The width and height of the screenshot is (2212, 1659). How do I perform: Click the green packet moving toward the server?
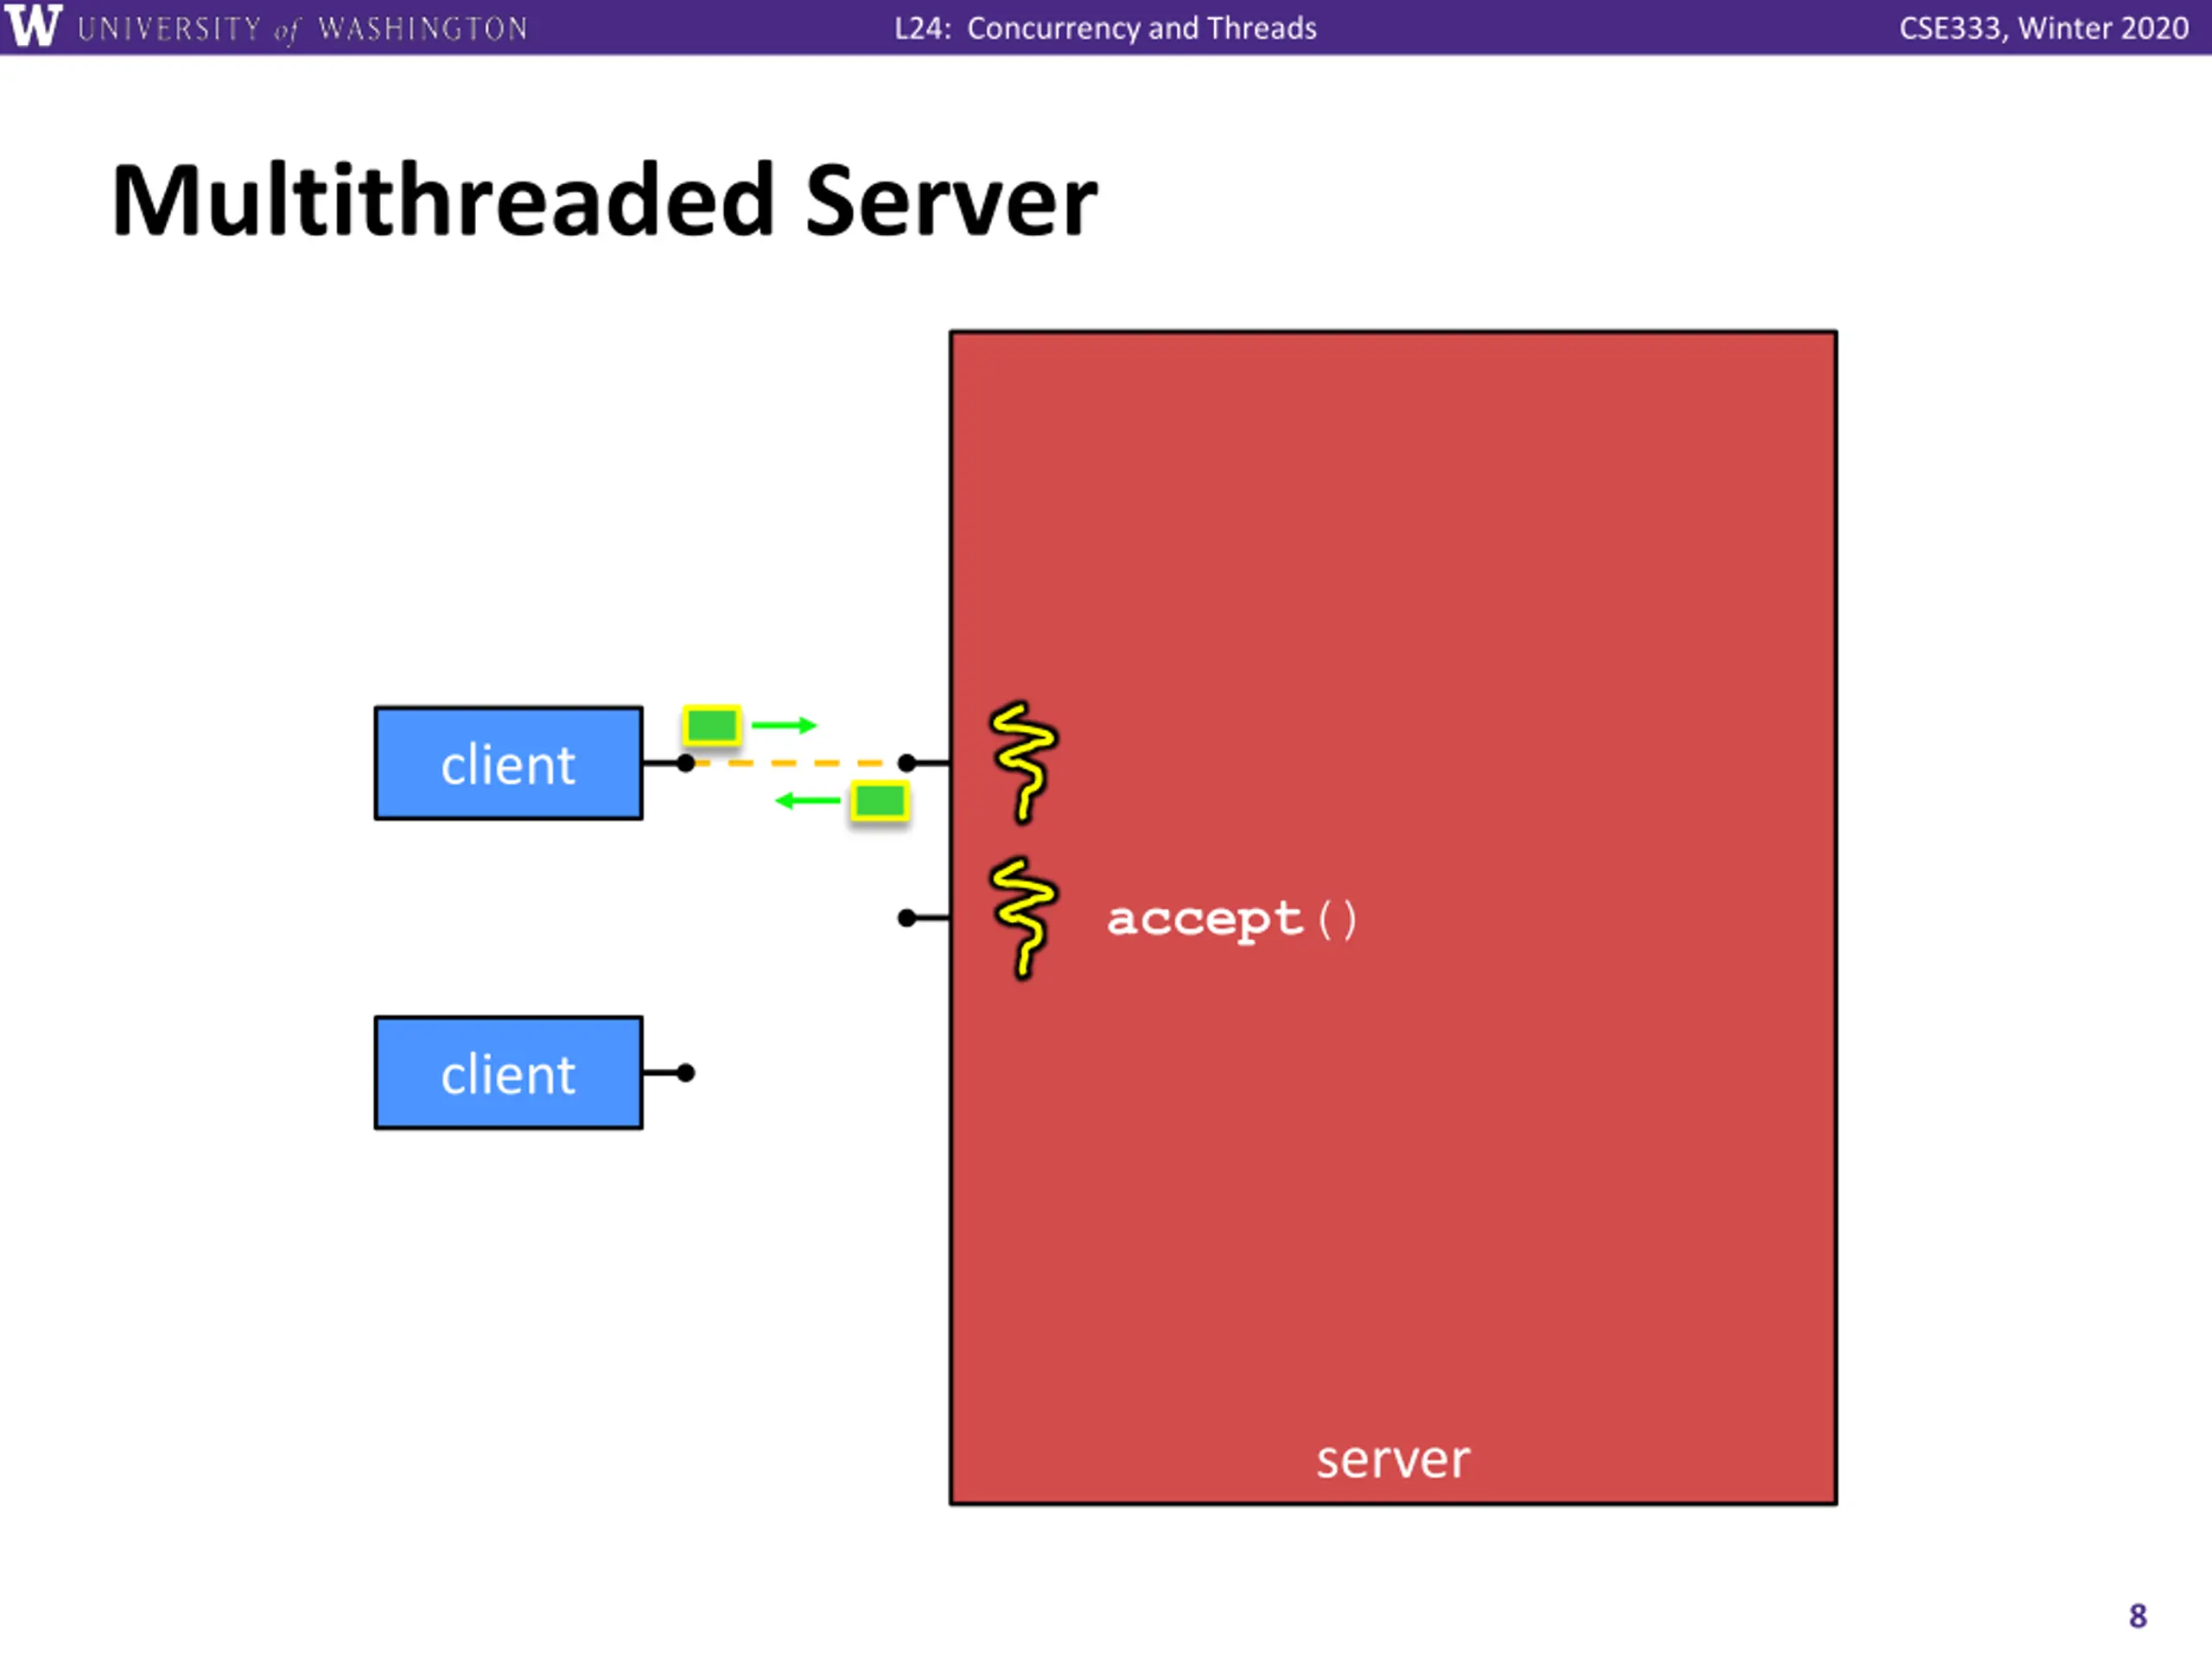[711, 725]
